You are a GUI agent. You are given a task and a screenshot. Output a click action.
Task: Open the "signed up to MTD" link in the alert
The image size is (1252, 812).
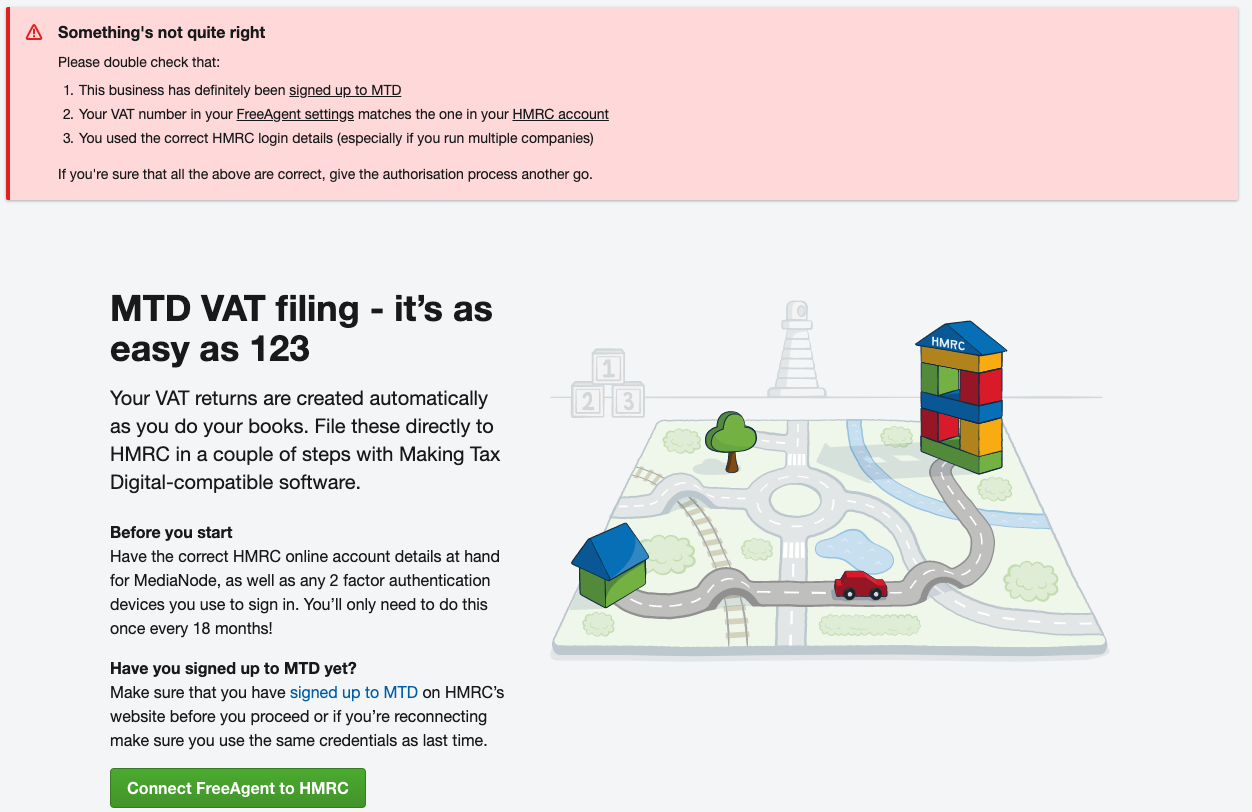pyautogui.click(x=345, y=90)
